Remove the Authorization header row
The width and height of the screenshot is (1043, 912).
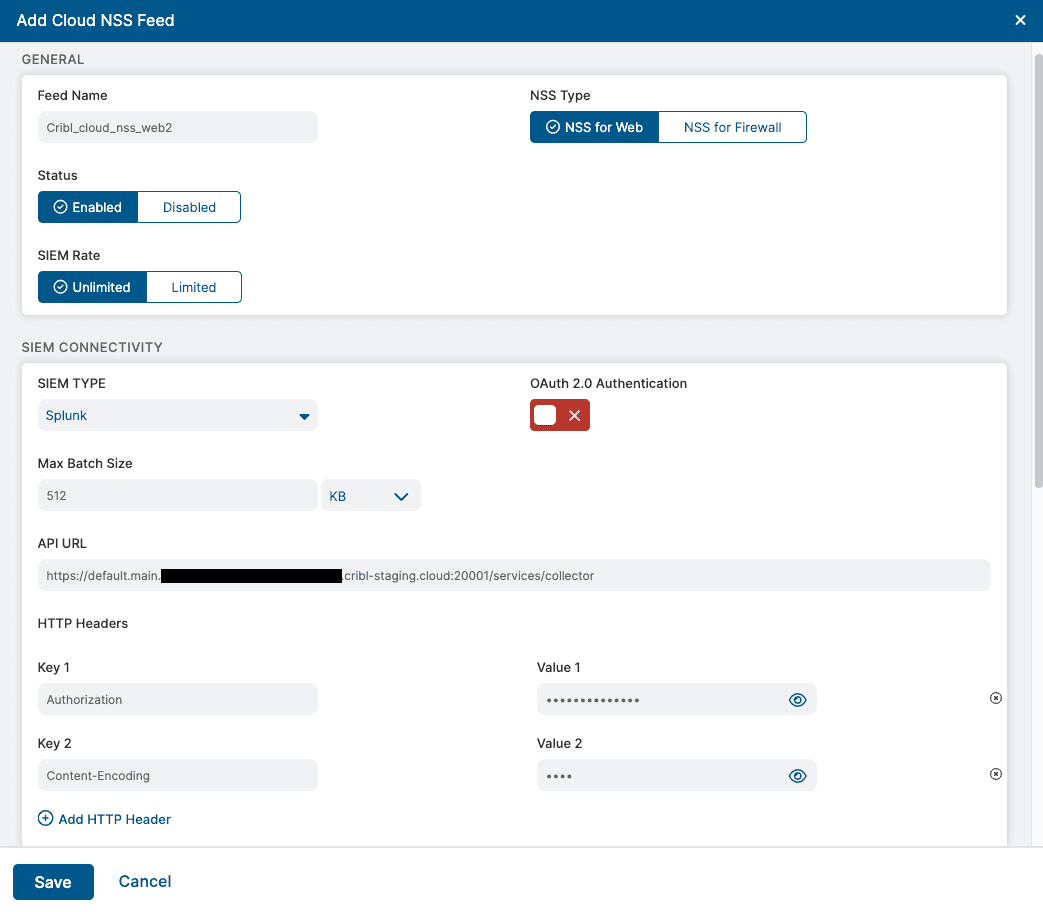click(x=995, y=698)
